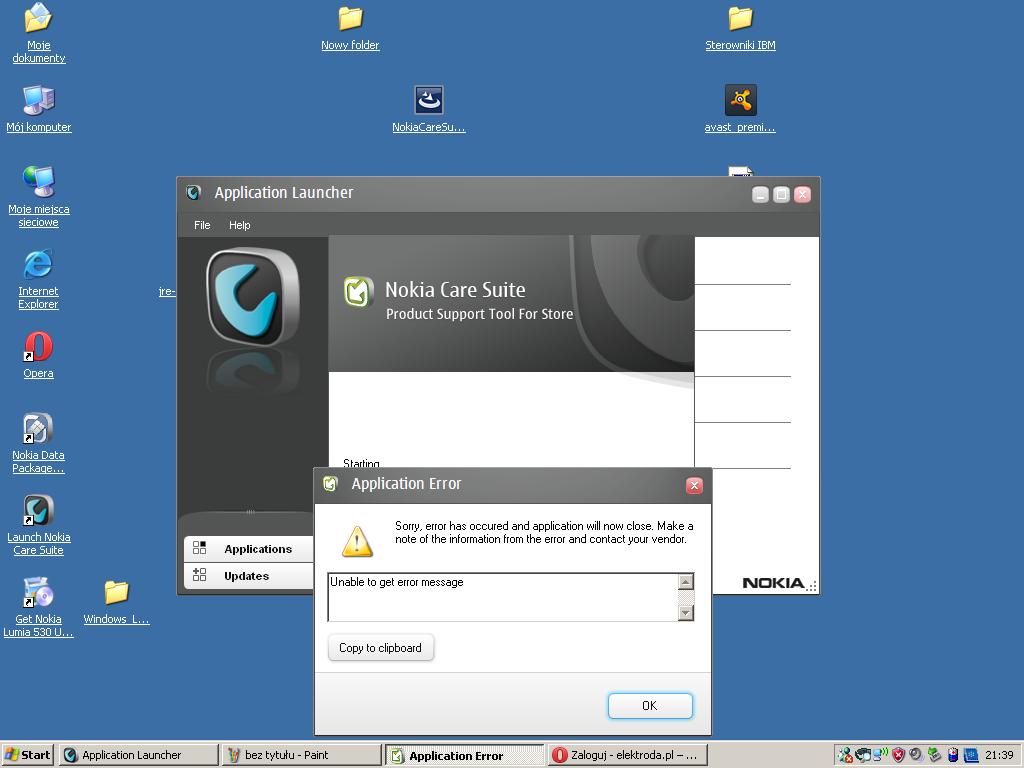Click the Windows Messenger tray icon

(846, 755)
